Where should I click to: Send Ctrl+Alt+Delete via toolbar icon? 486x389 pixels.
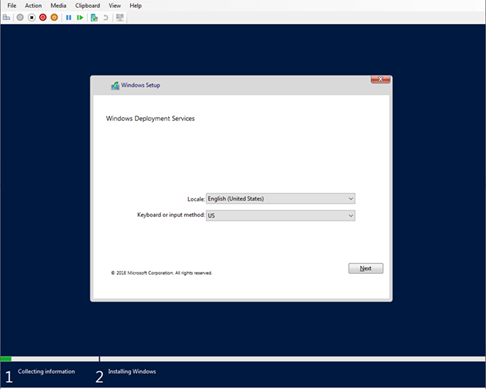click(6, 17)
